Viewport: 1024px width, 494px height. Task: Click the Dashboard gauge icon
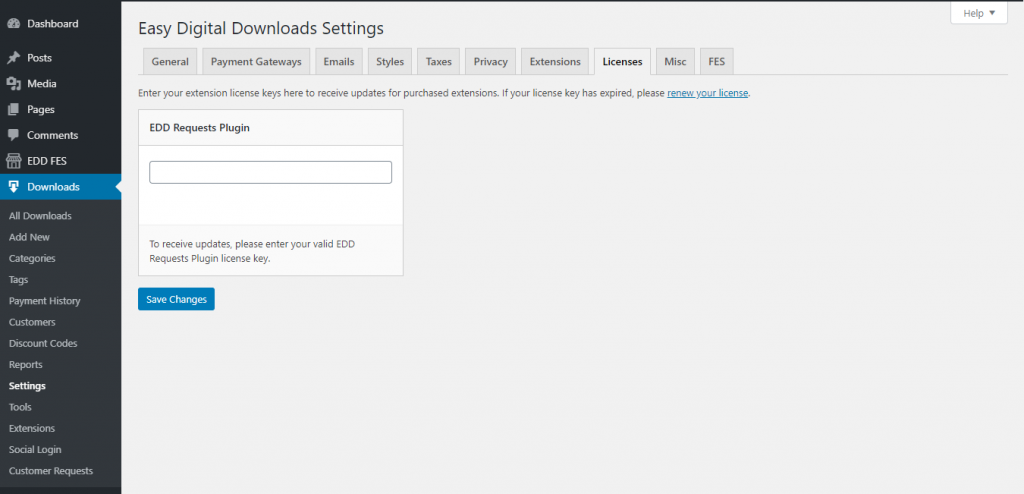click(x=13, y=24)
